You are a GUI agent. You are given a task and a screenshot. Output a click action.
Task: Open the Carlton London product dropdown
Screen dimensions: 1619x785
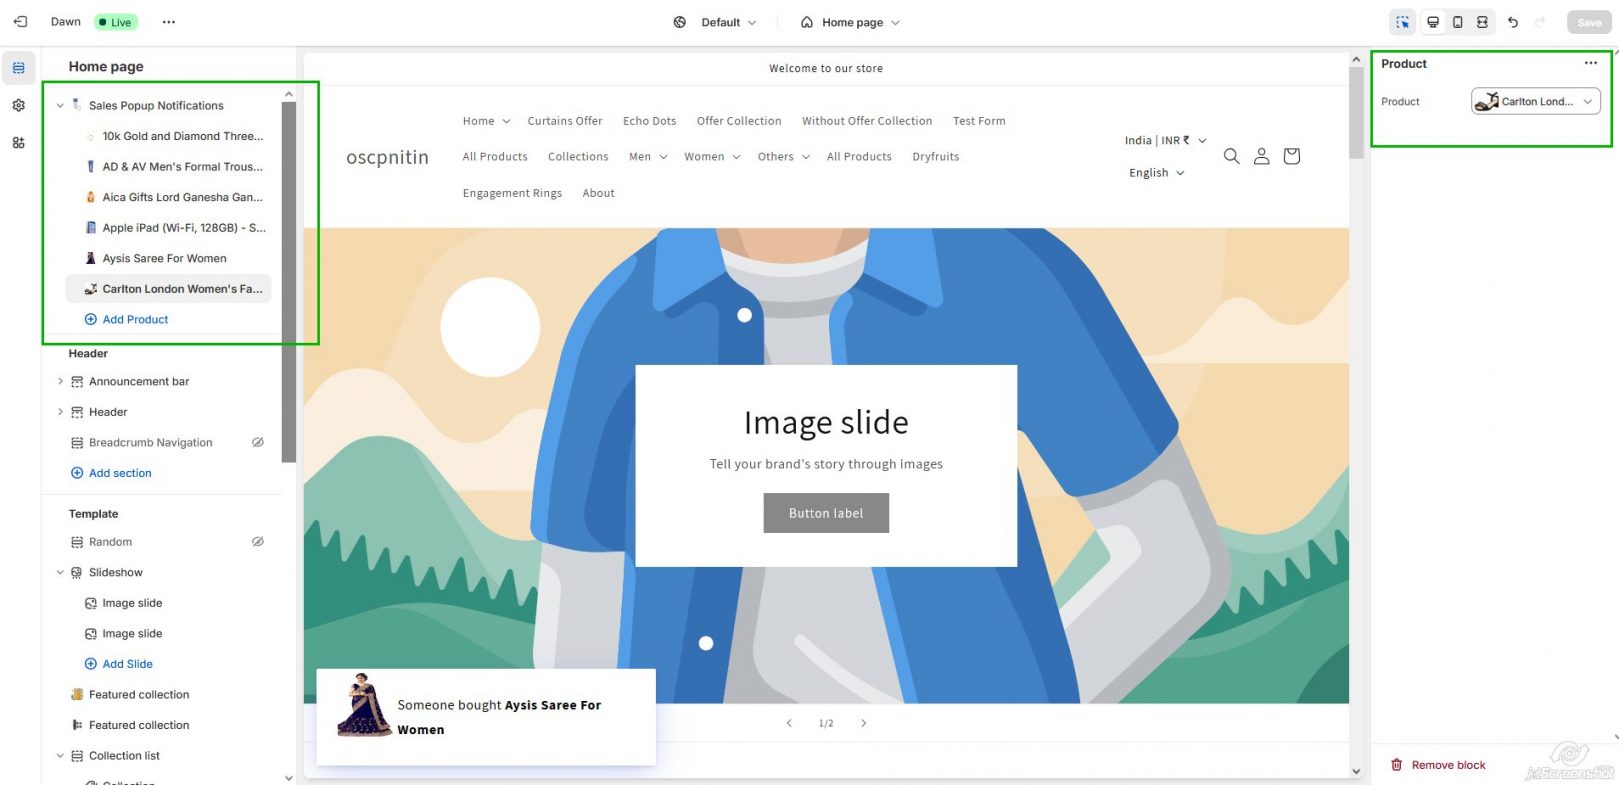[x=1535, y=101]
